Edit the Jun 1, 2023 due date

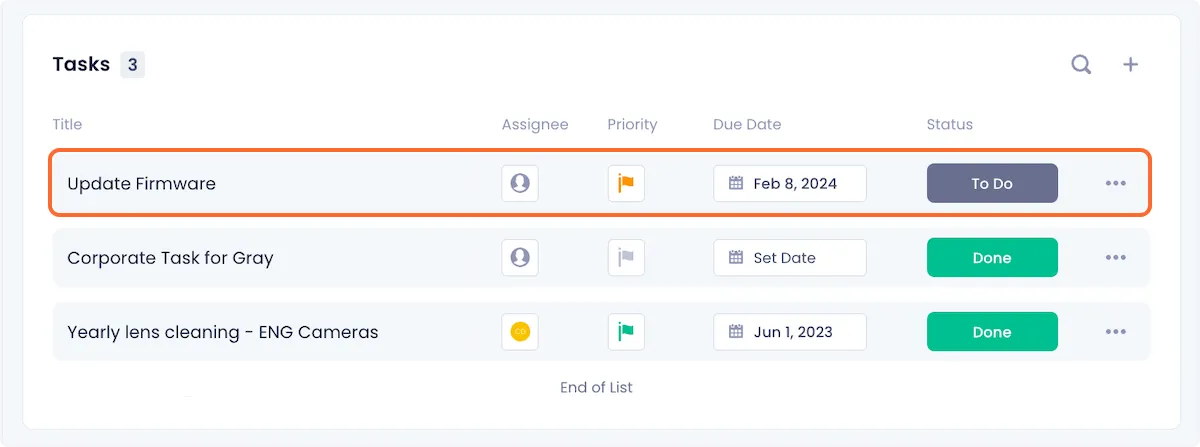790,331
